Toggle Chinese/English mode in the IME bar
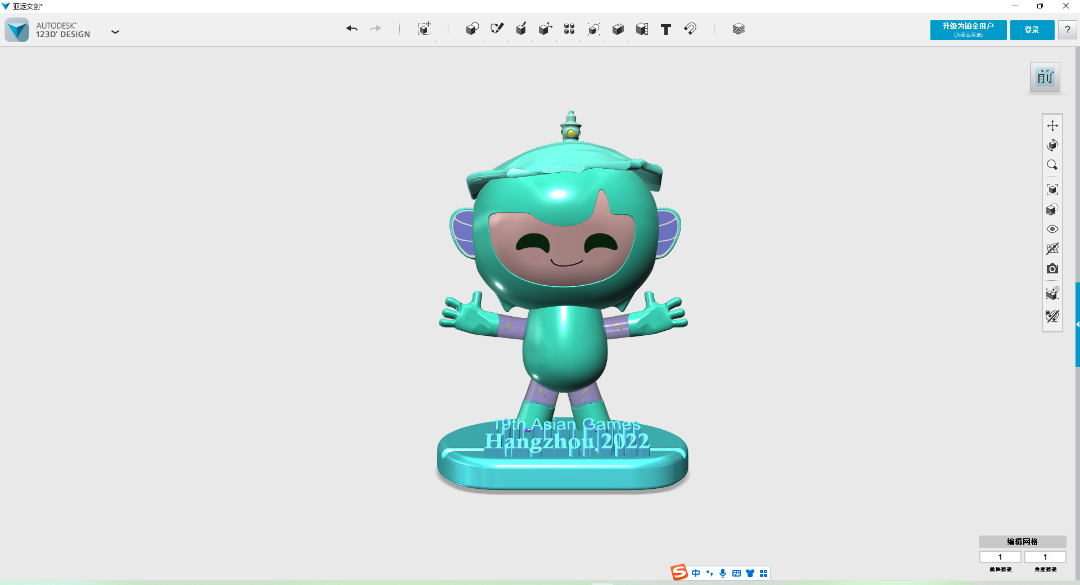The width and height of the screenshot is (1080, 585). click(x=696, y=573)
